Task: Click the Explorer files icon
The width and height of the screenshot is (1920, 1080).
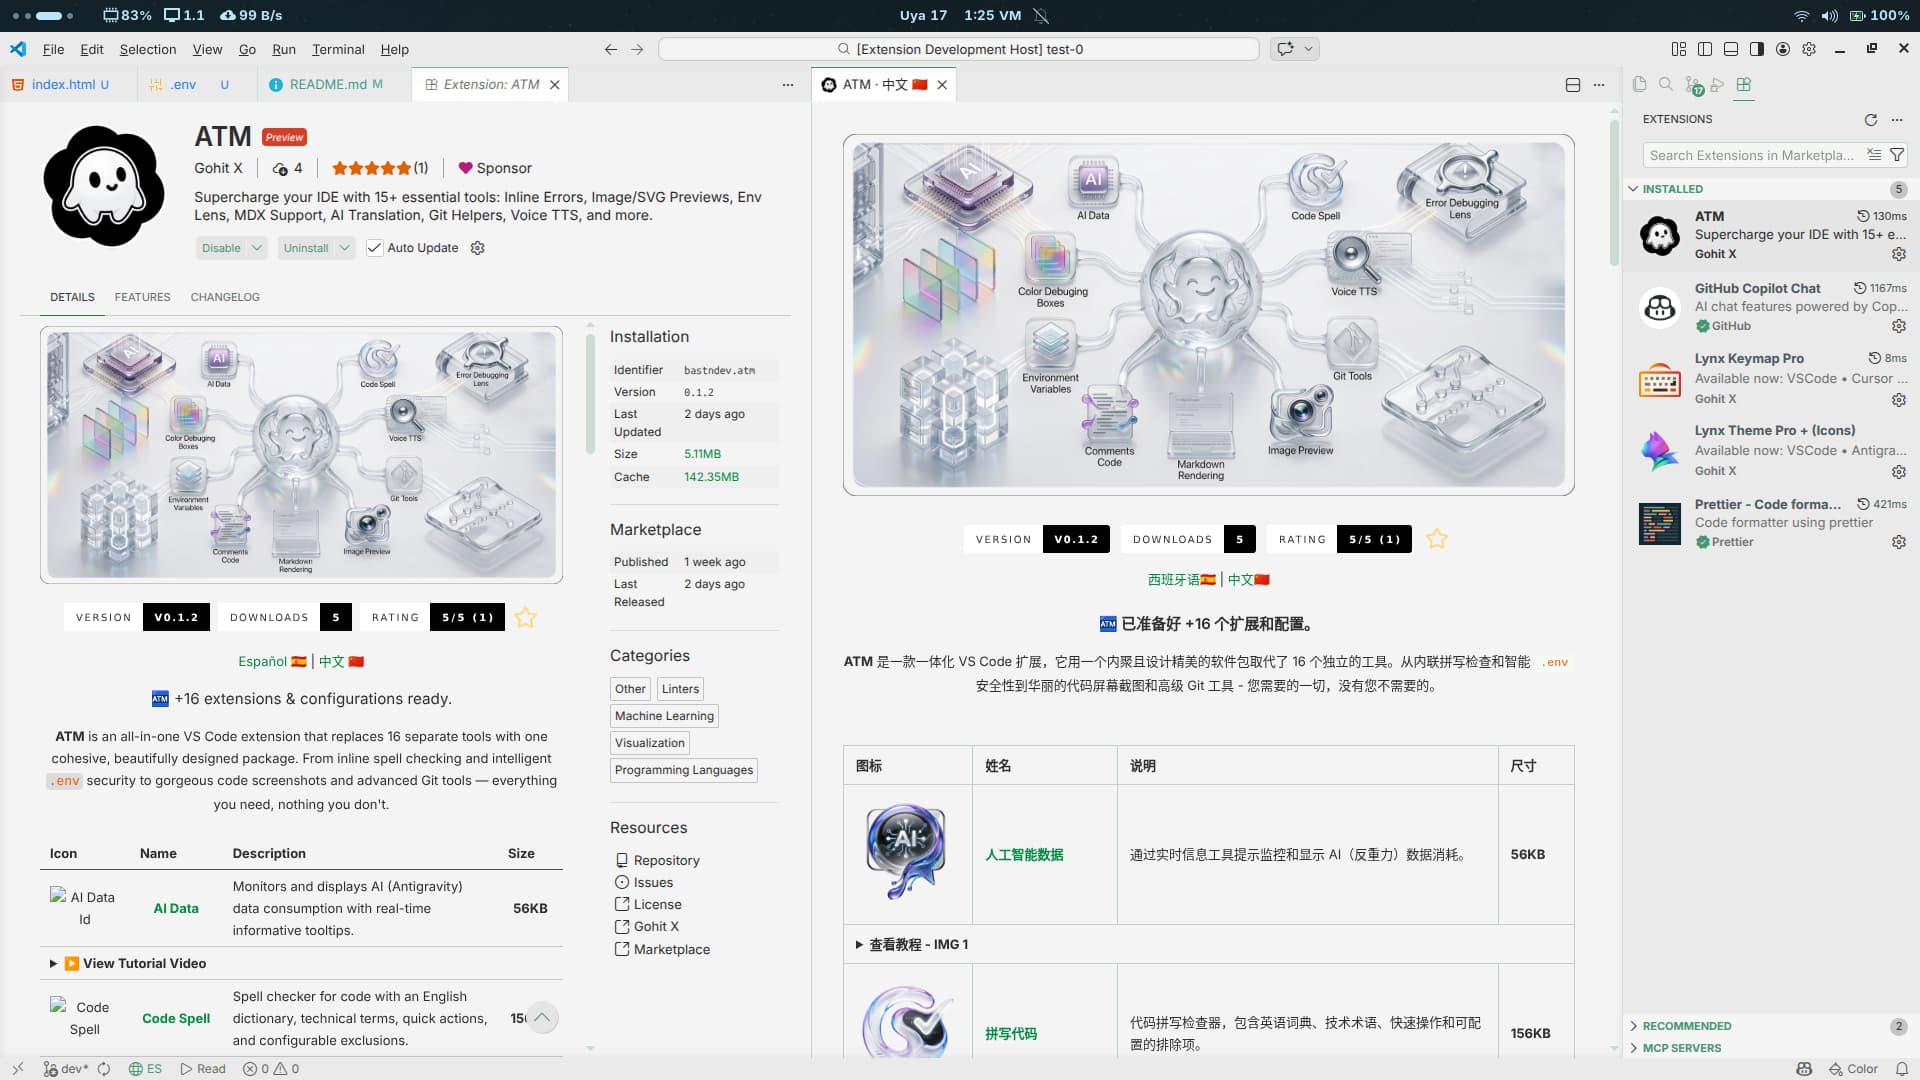Action: pos(1640,85)
